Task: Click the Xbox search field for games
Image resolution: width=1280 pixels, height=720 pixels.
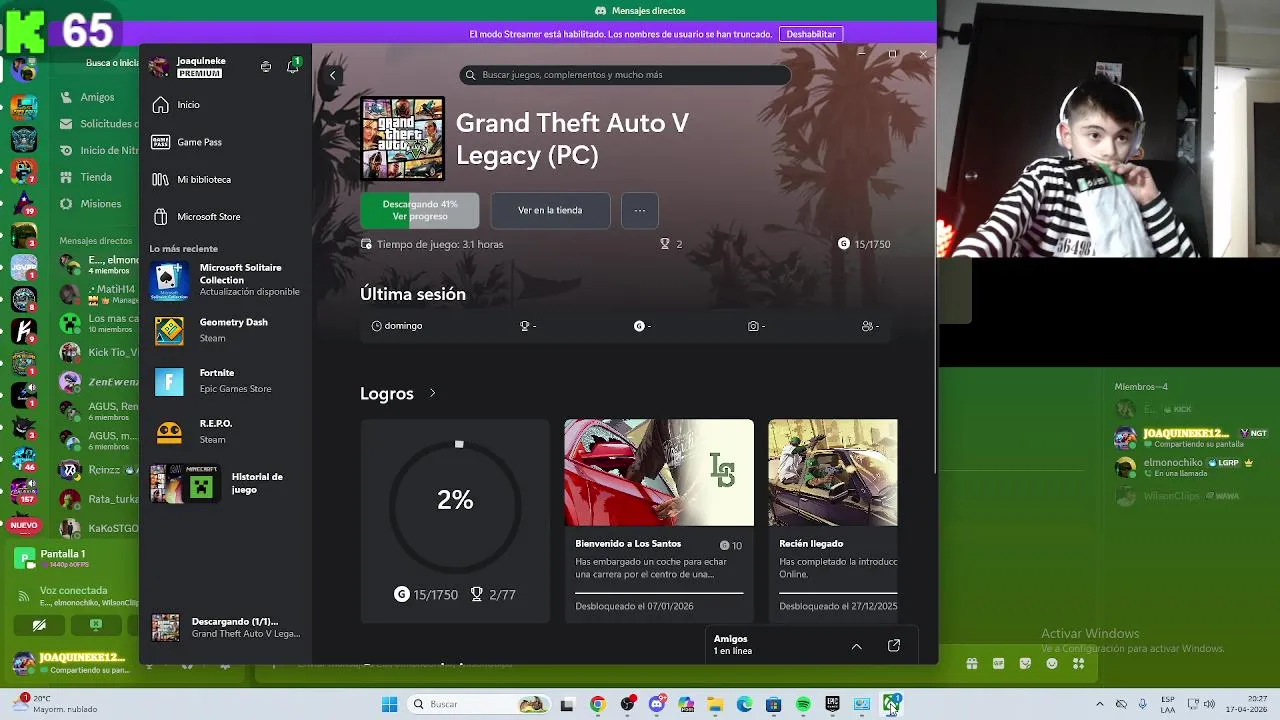Action: click(x=625, y=75)
